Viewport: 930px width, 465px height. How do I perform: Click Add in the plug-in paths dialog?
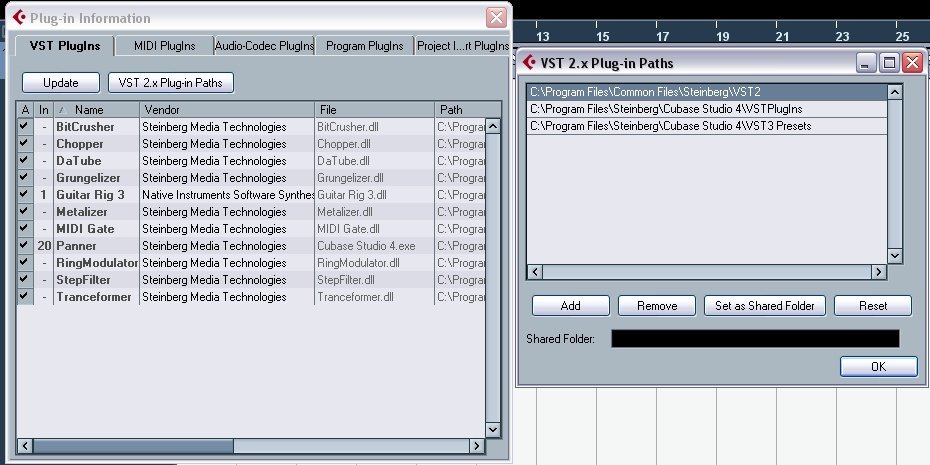click(x=571, y=305)
